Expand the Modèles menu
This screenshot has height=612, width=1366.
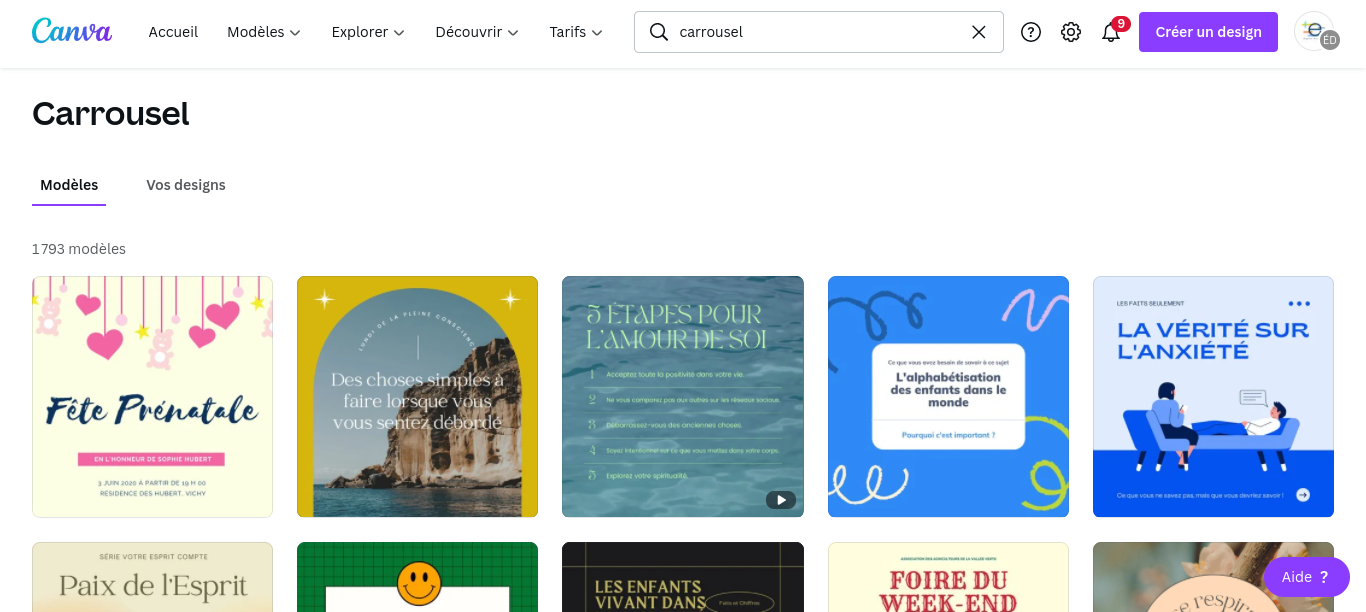[x=264, y=32]
